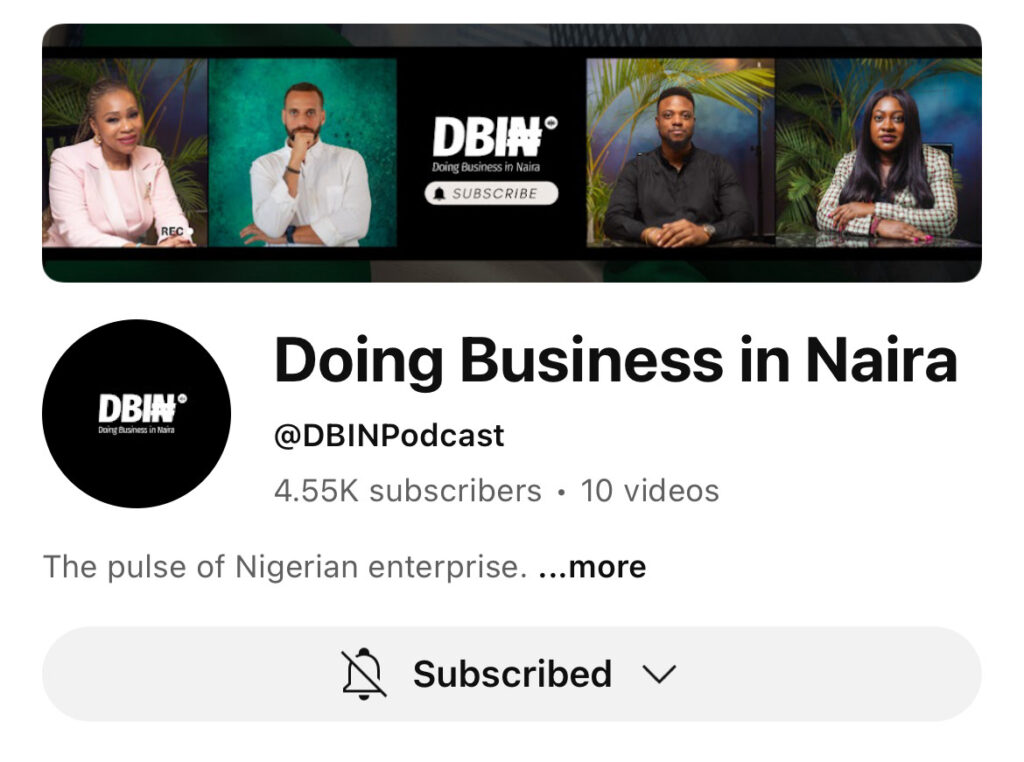Click the Doing Business in Naira channel title

coord(616,360)
